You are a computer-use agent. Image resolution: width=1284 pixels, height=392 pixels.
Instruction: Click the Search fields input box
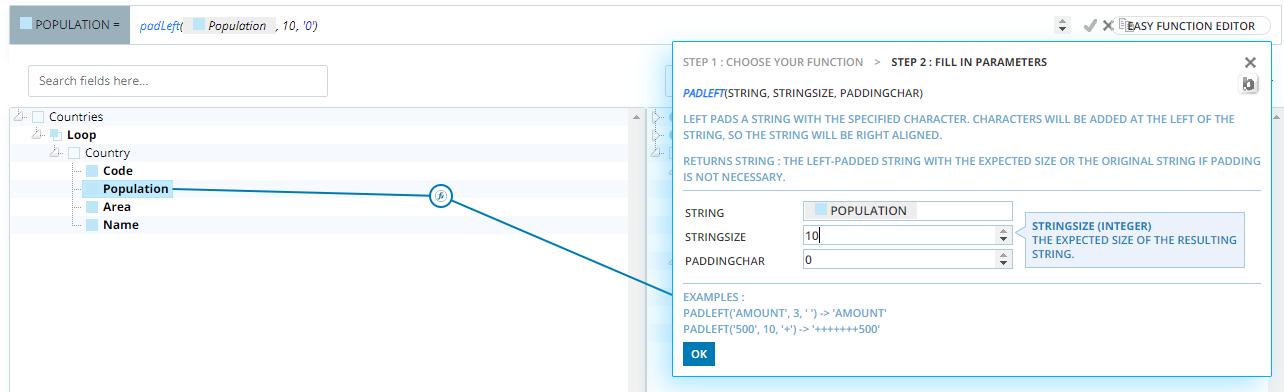[x=178, y=81]
